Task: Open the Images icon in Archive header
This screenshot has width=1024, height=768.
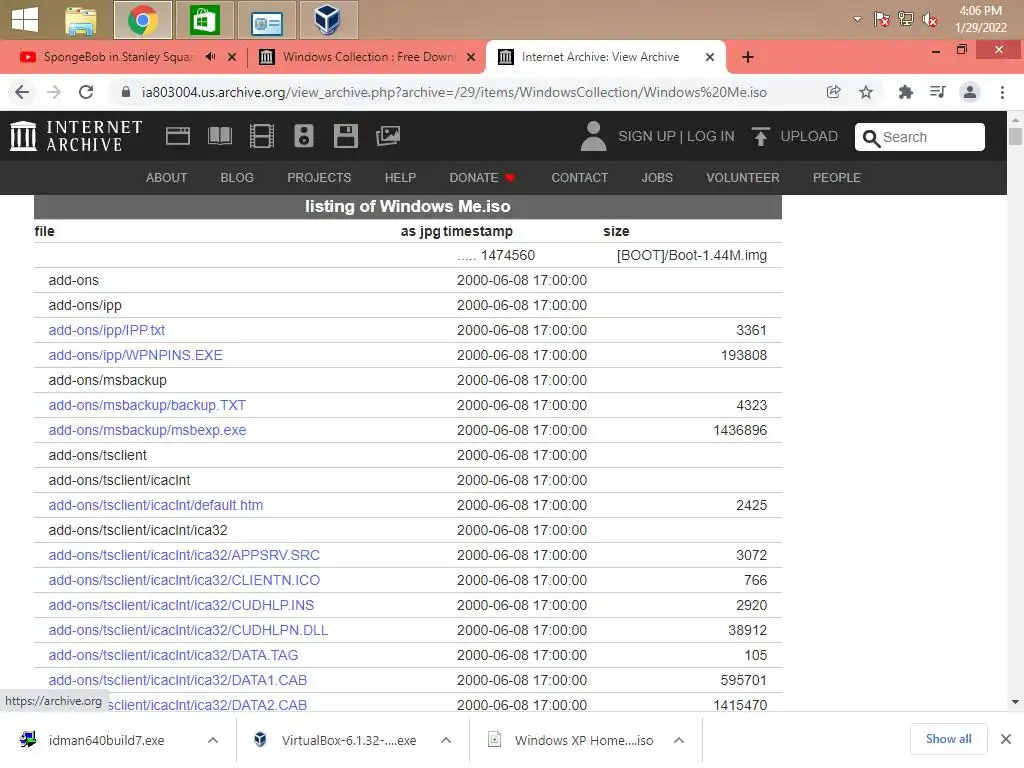Action: (x=388, y=136)
